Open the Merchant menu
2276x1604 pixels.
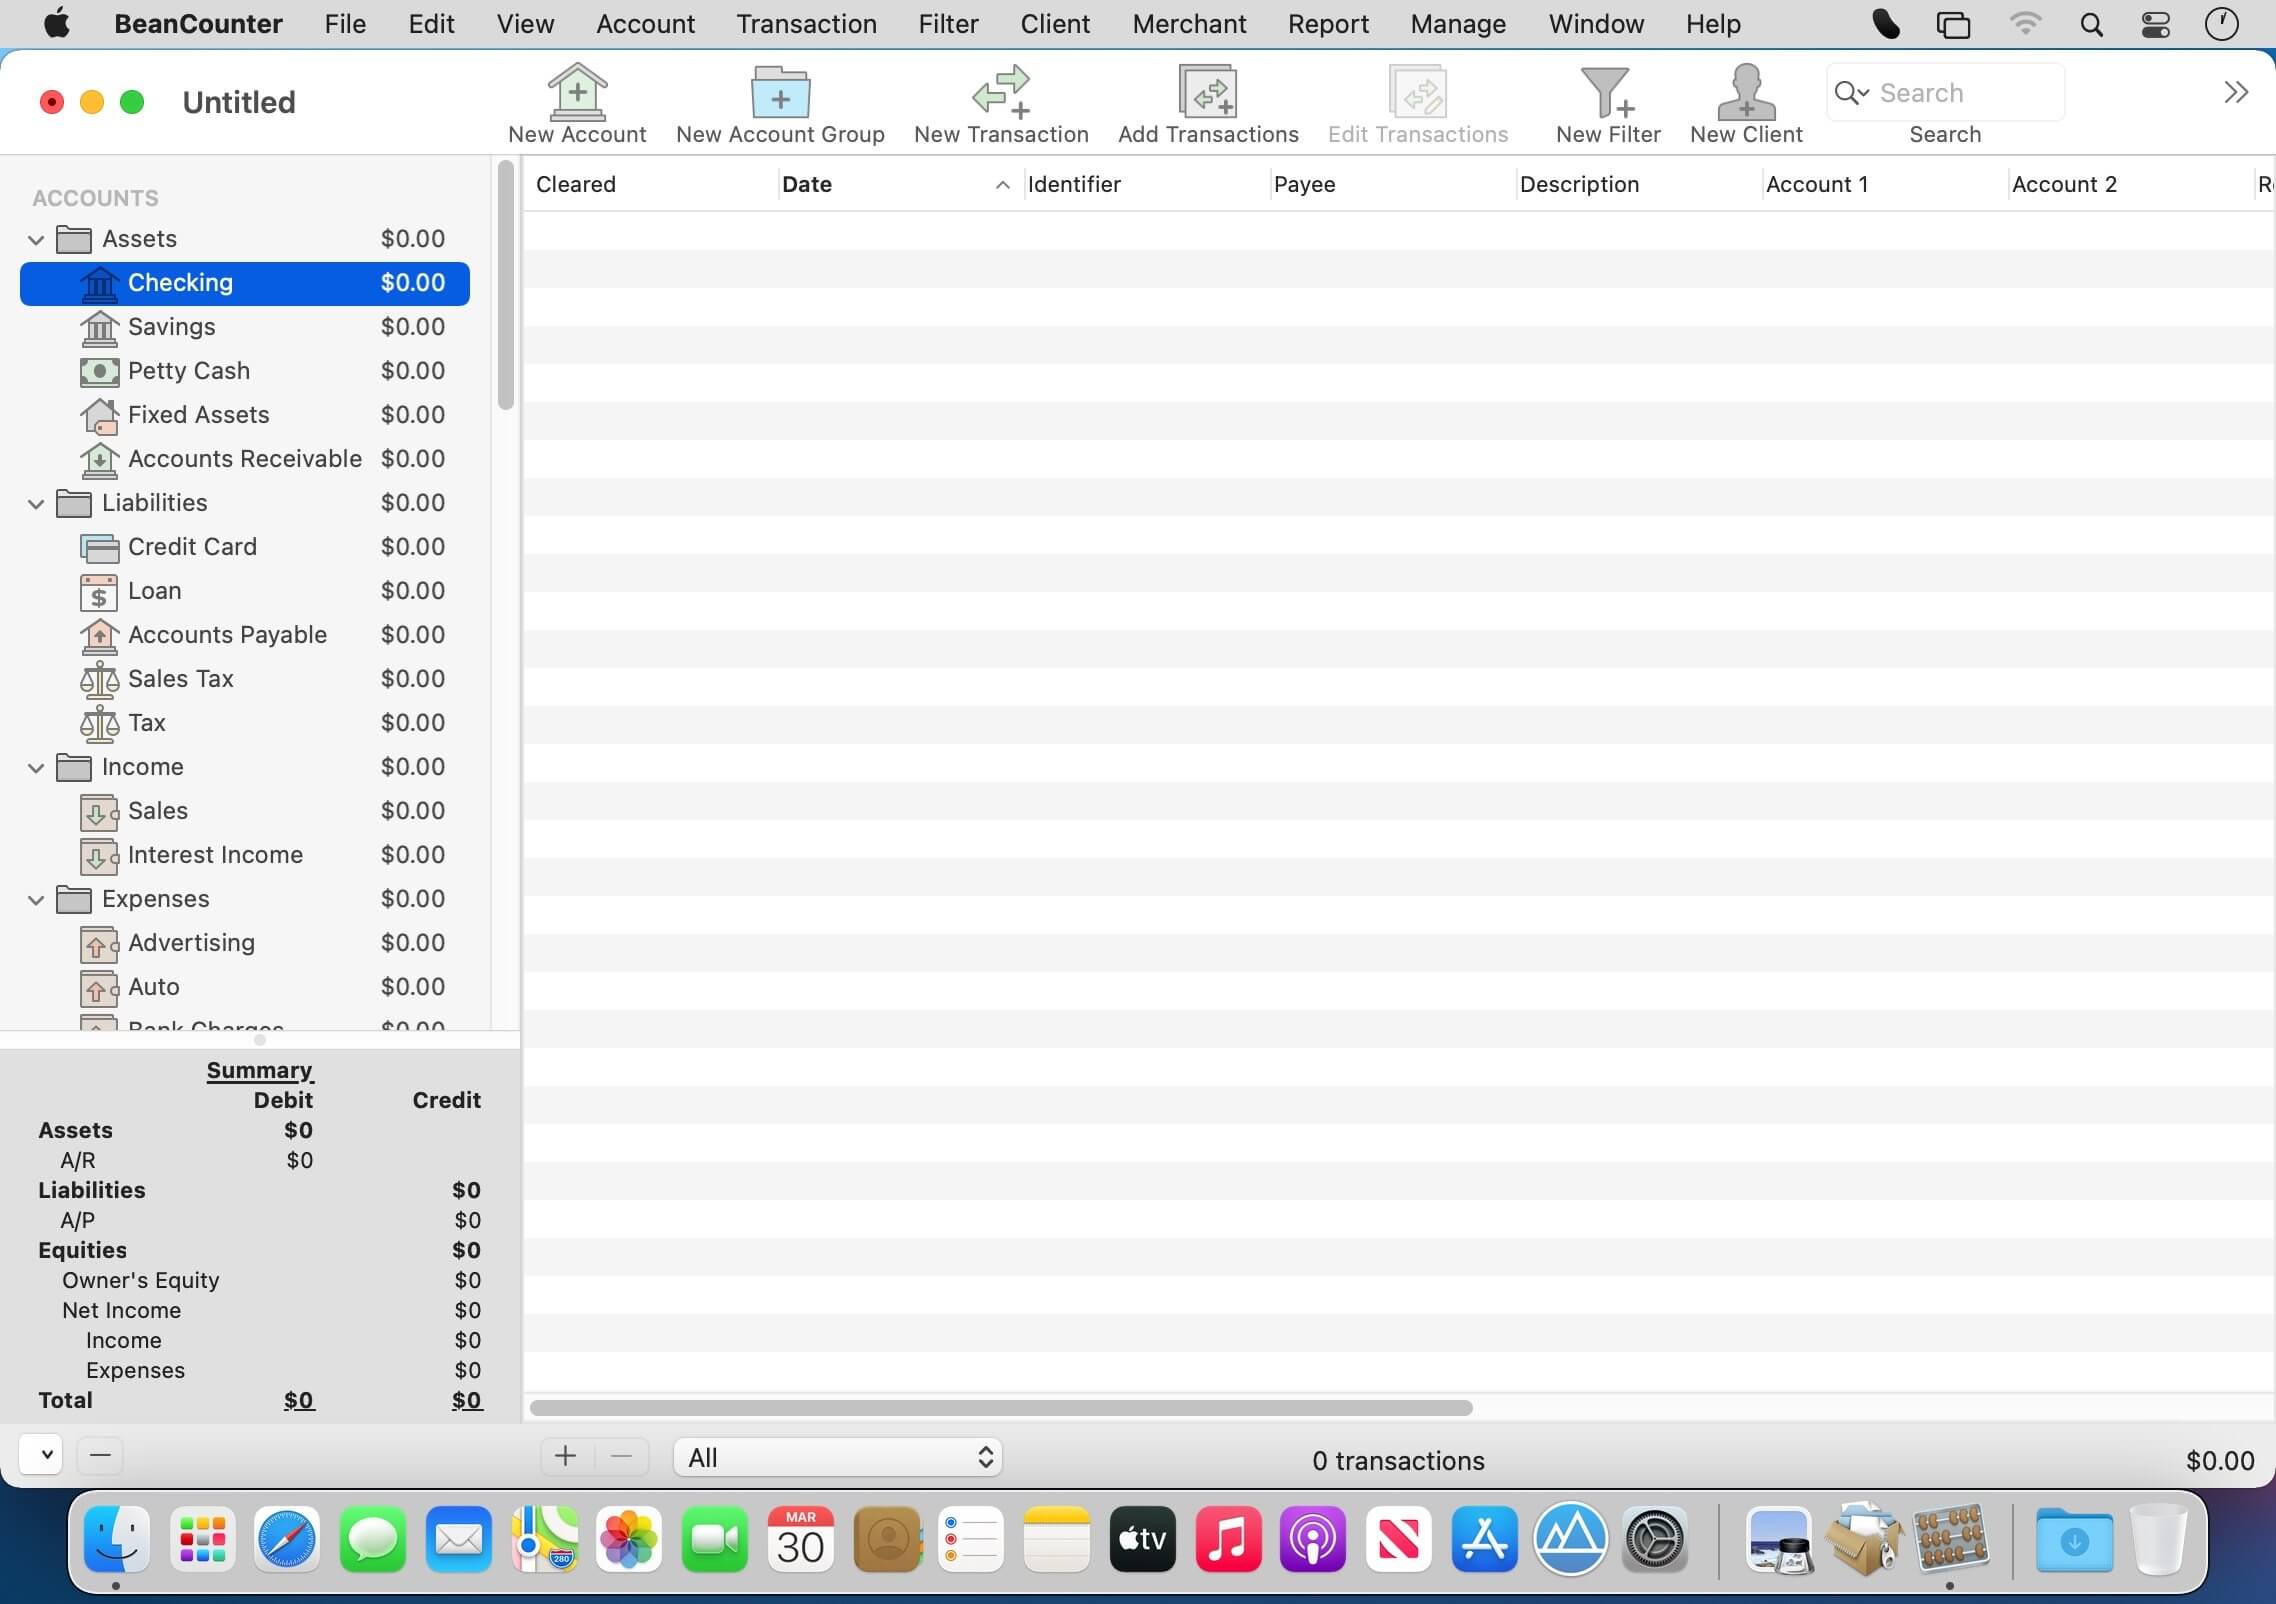(x=1189, y=24)
